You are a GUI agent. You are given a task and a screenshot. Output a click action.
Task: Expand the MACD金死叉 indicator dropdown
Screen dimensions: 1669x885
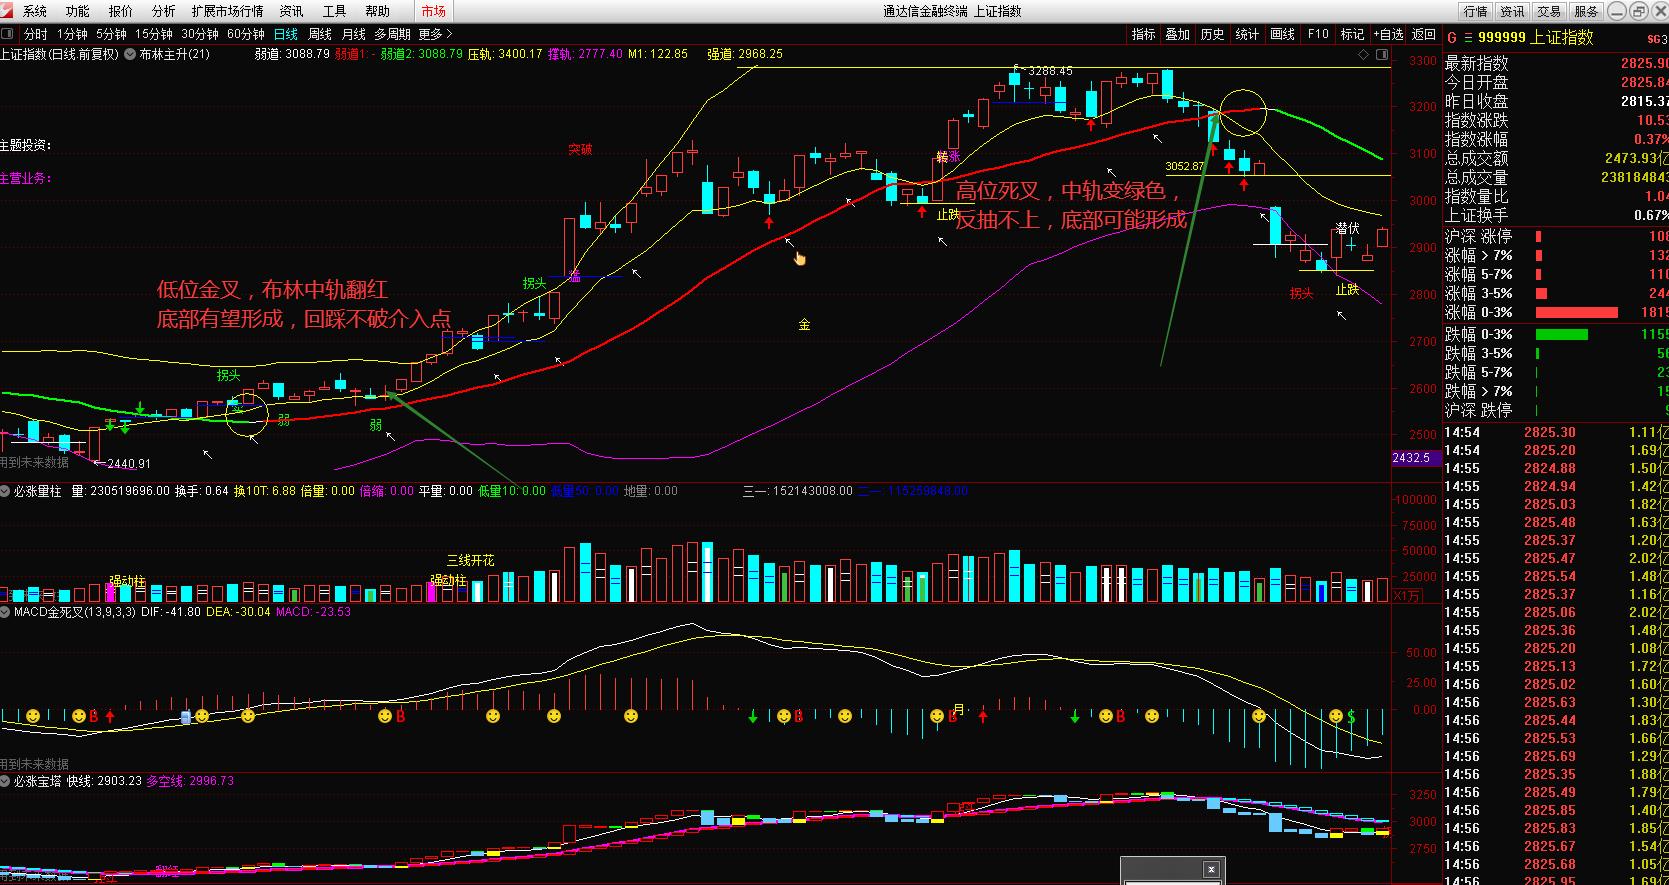pyautogui.click(x=6, y=611)
